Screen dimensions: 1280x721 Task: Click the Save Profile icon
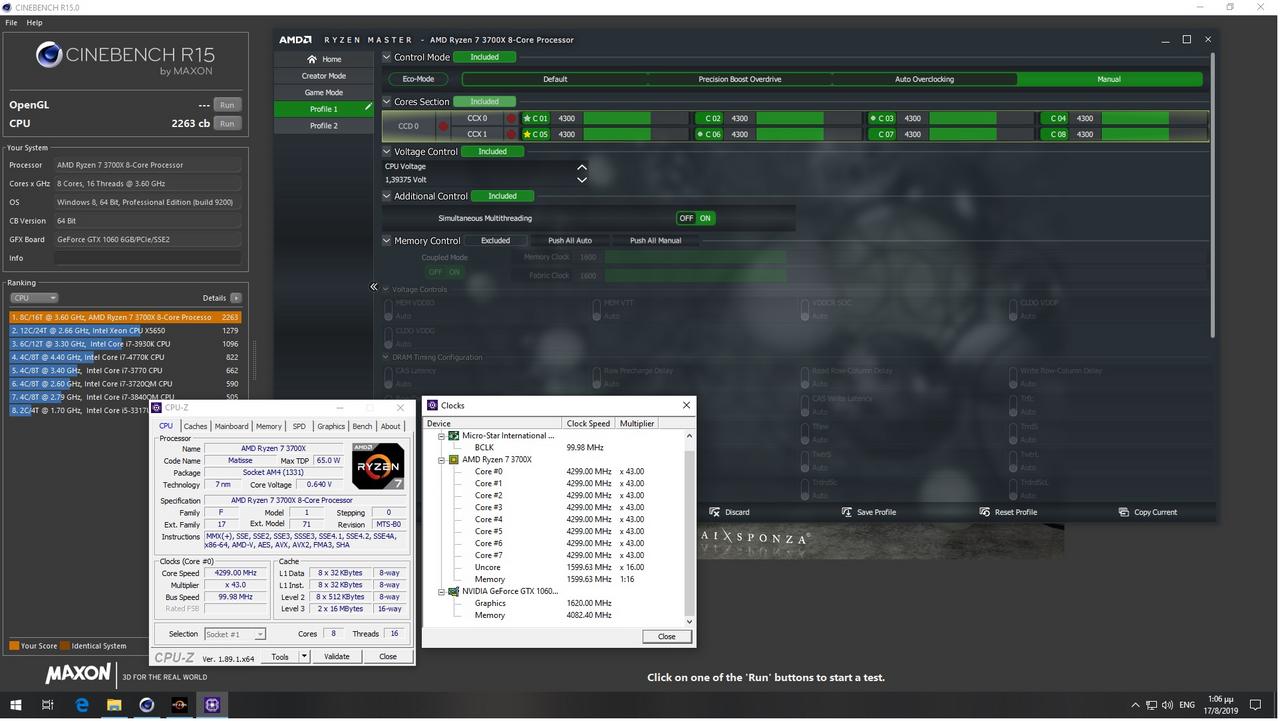847,512
